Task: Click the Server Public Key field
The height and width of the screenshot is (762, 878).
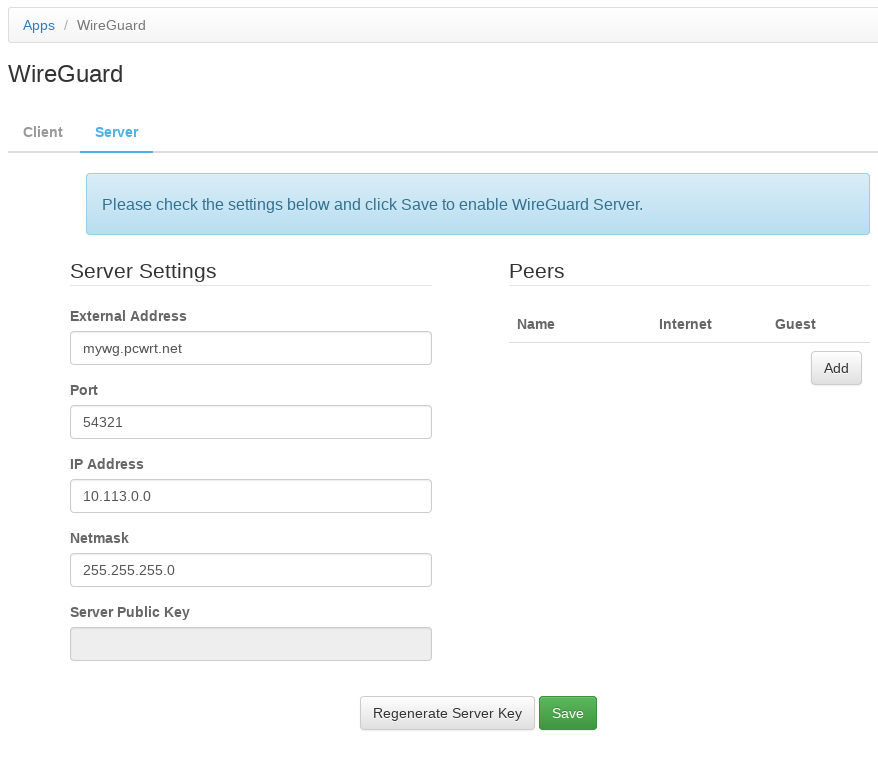Action: click(x=250, y=644)
